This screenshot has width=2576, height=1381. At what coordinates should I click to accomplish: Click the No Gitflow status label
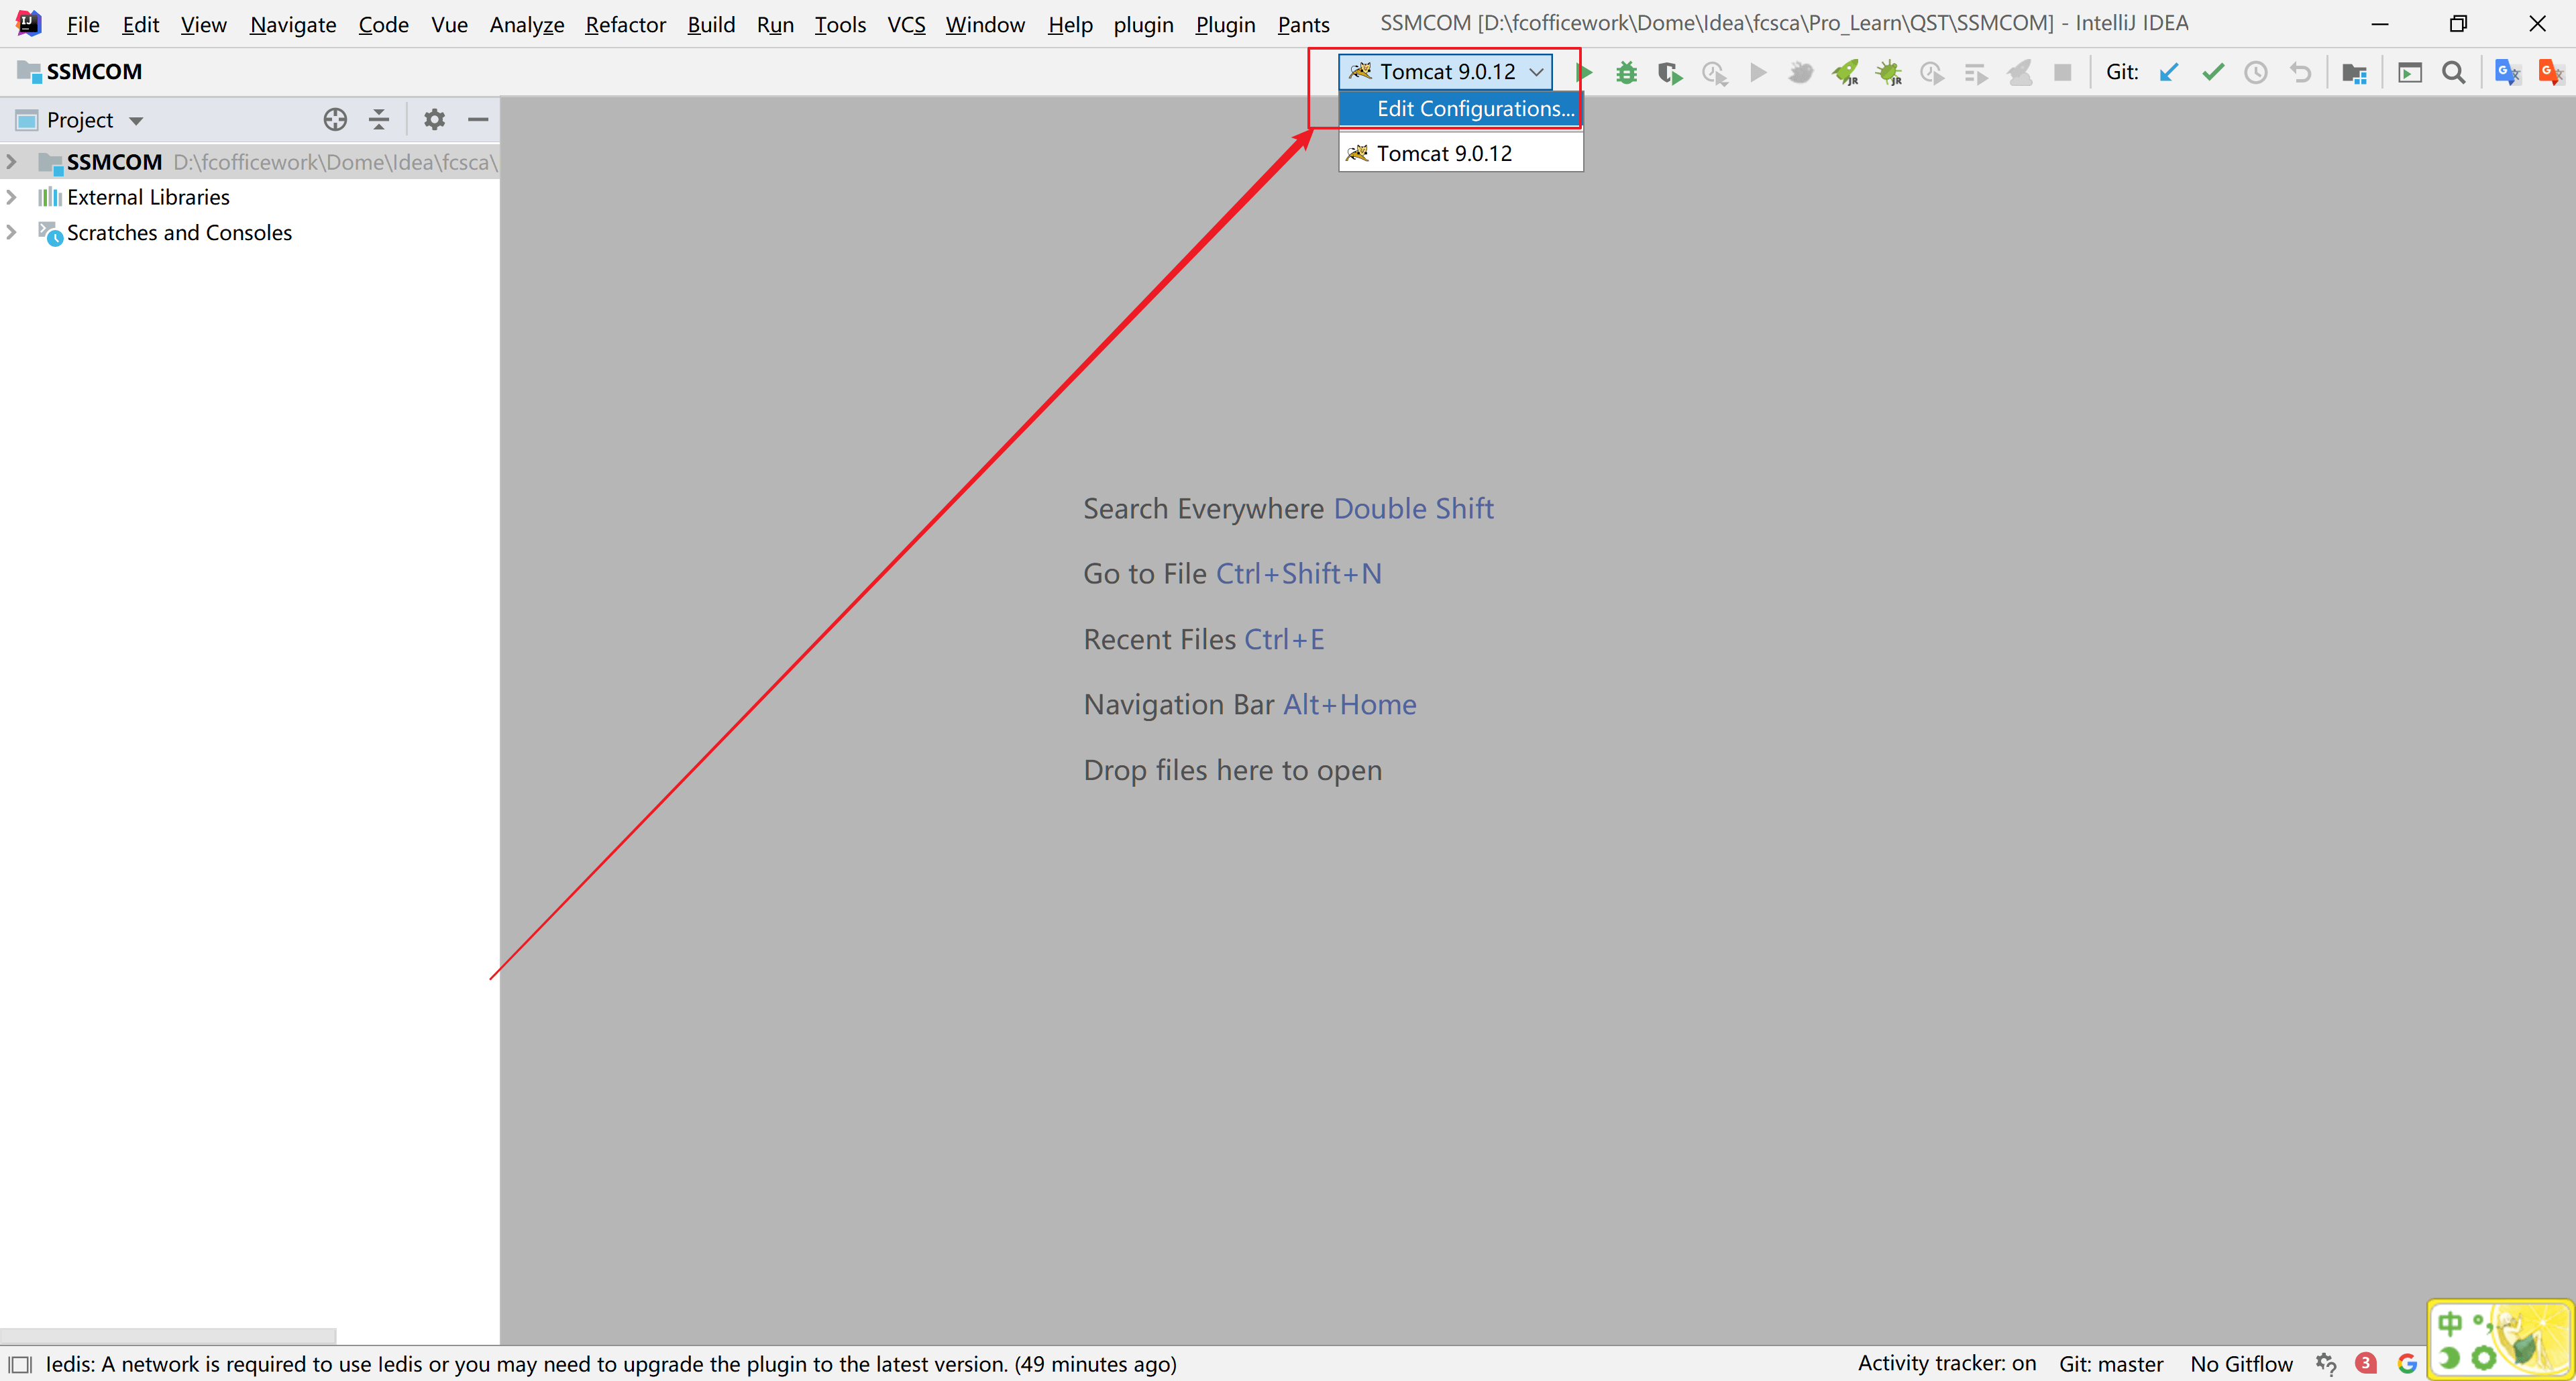[x=2240, y=1364]
